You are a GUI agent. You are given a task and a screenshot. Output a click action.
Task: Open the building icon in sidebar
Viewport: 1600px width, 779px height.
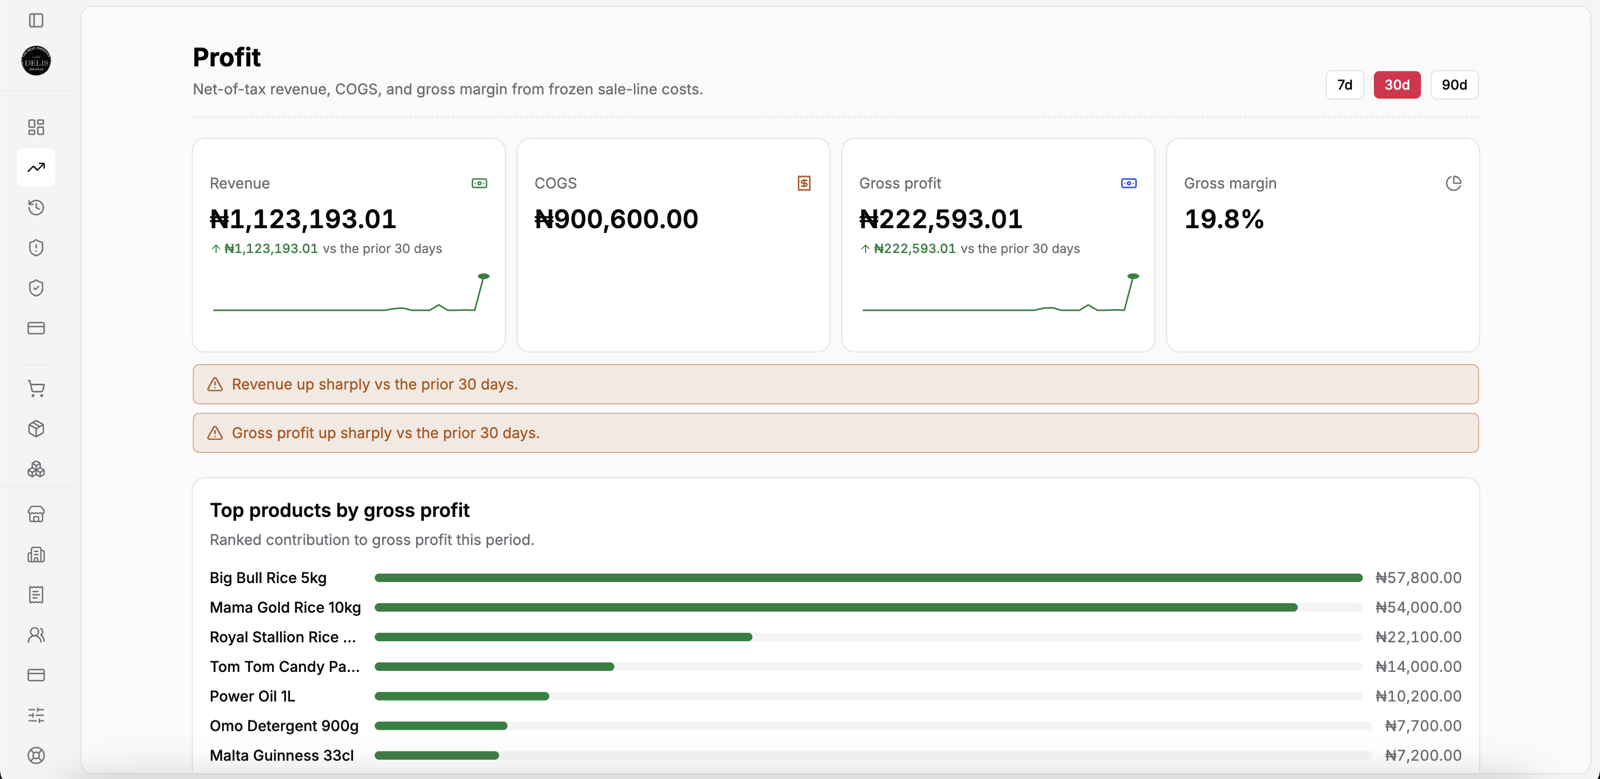point(36,554)
